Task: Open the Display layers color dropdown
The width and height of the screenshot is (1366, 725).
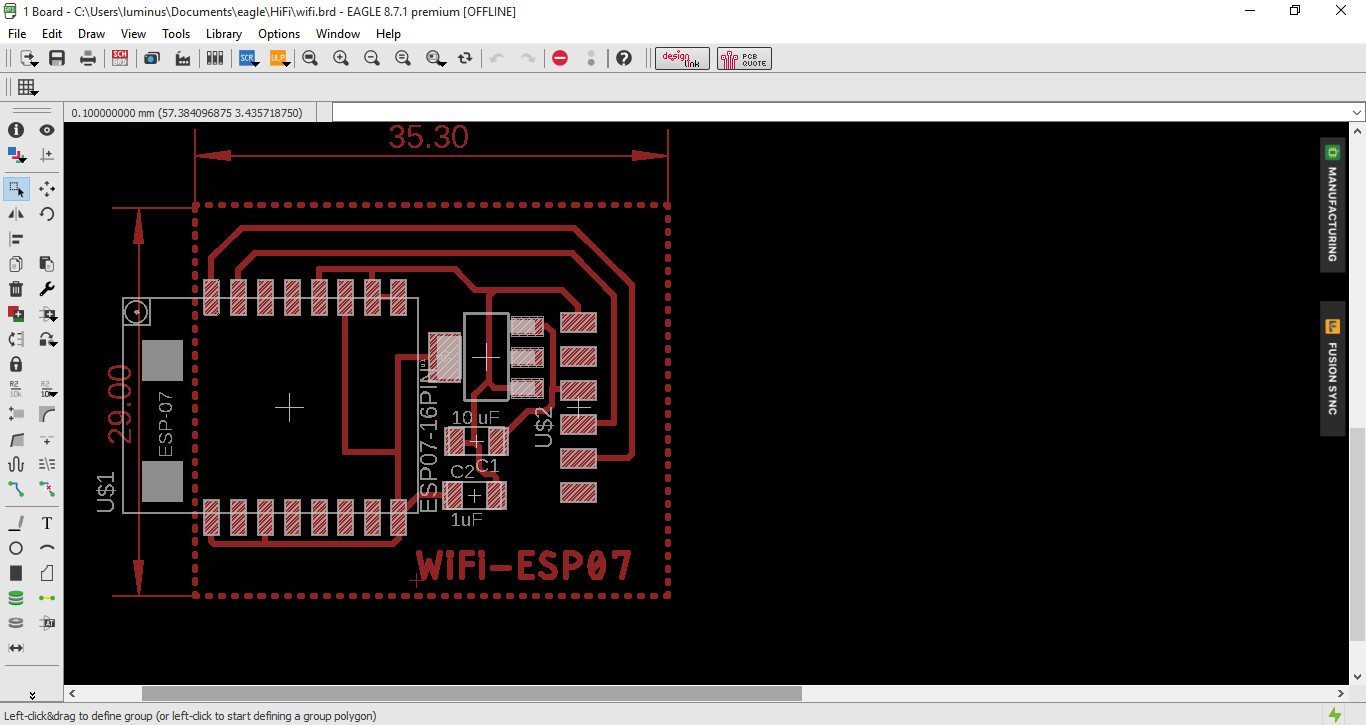Action: click(x=17, y=155)
